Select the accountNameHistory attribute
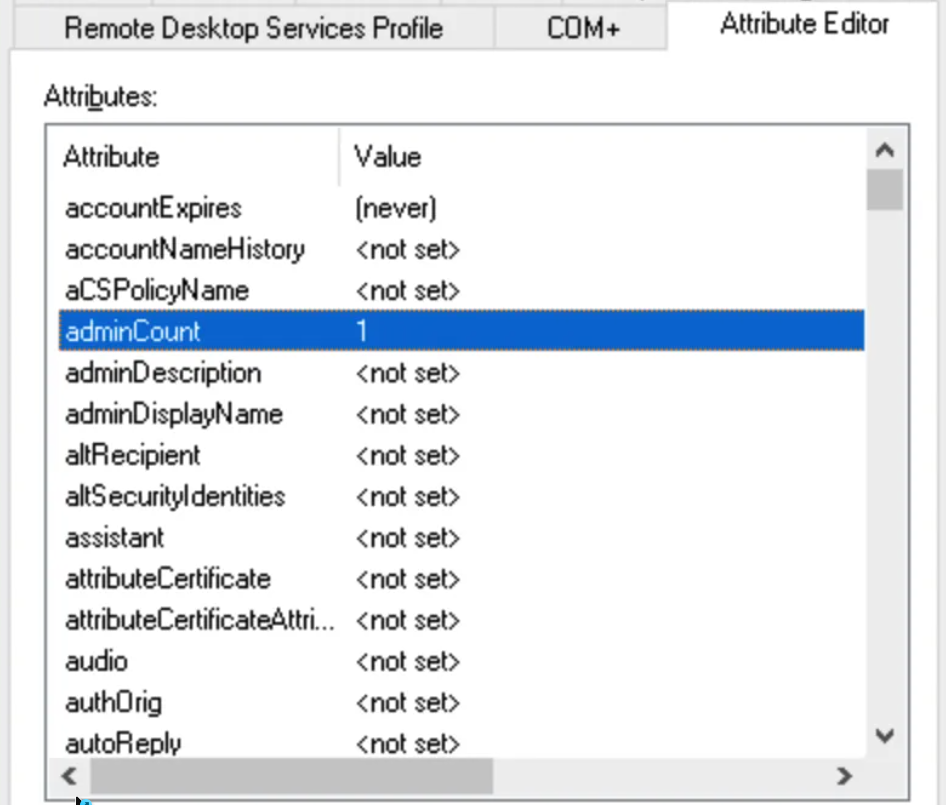Screen dimensions: 946x805 (x=184, y=249)
